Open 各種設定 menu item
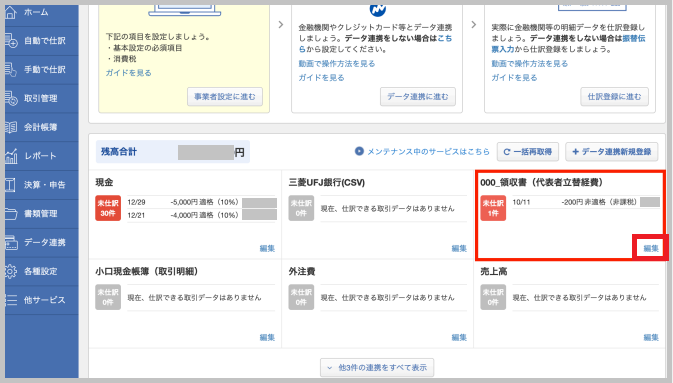Viewport: 673px width, 383px height. [42, 271]
